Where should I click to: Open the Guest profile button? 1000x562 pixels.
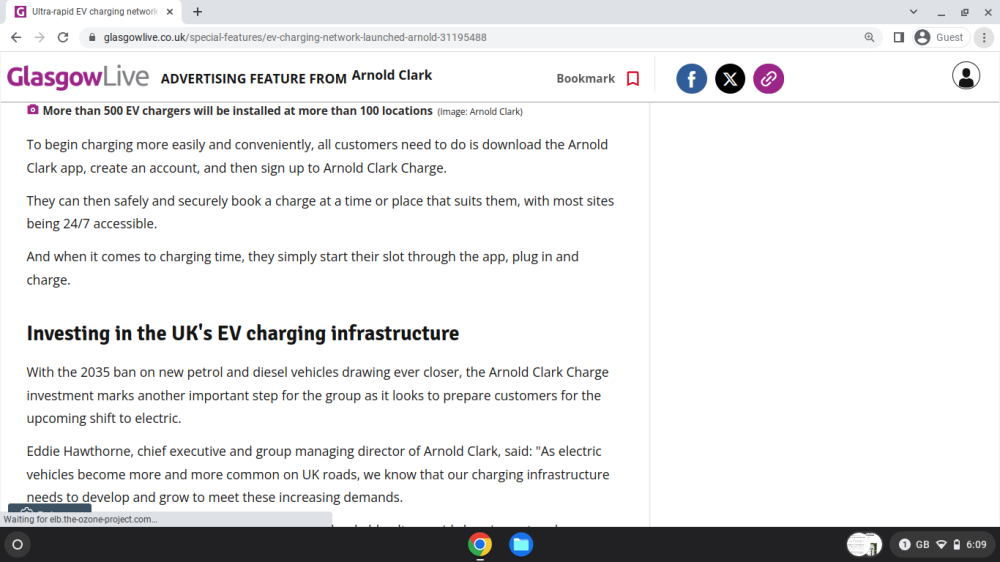940,38
